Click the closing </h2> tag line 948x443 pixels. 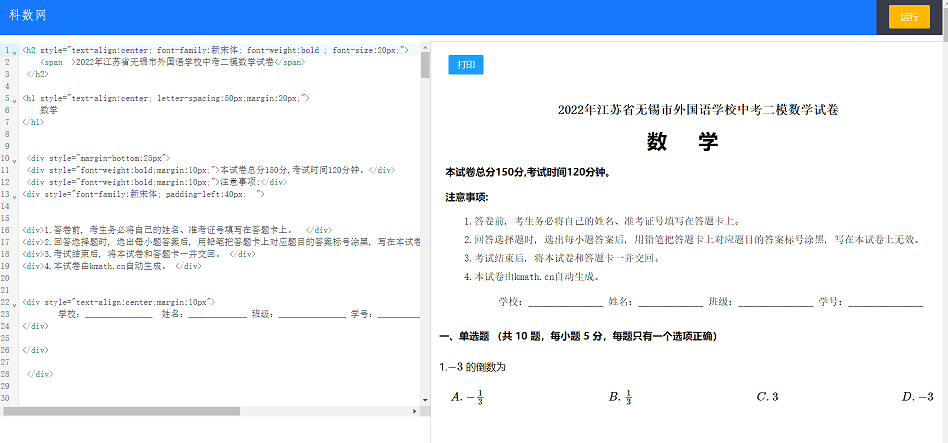[x=36, y=74]
